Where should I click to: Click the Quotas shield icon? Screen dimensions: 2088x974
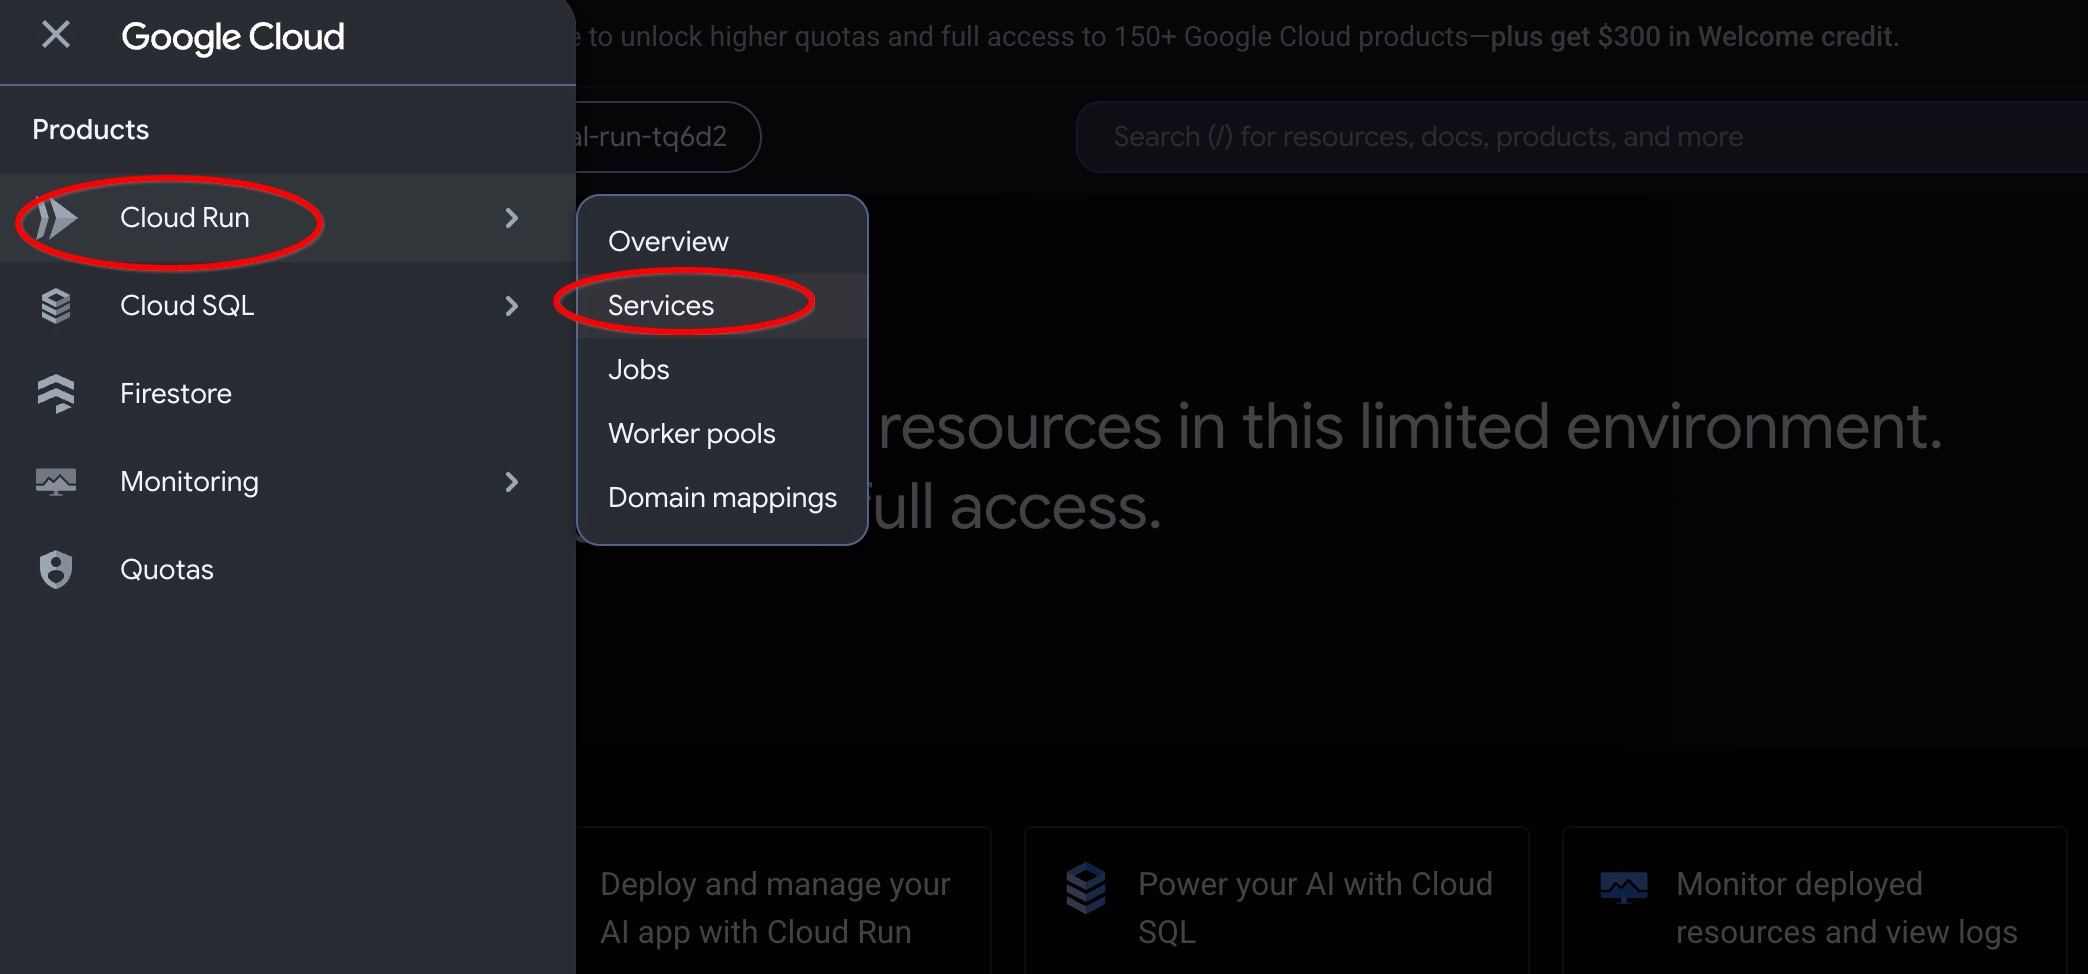(56, 570)
